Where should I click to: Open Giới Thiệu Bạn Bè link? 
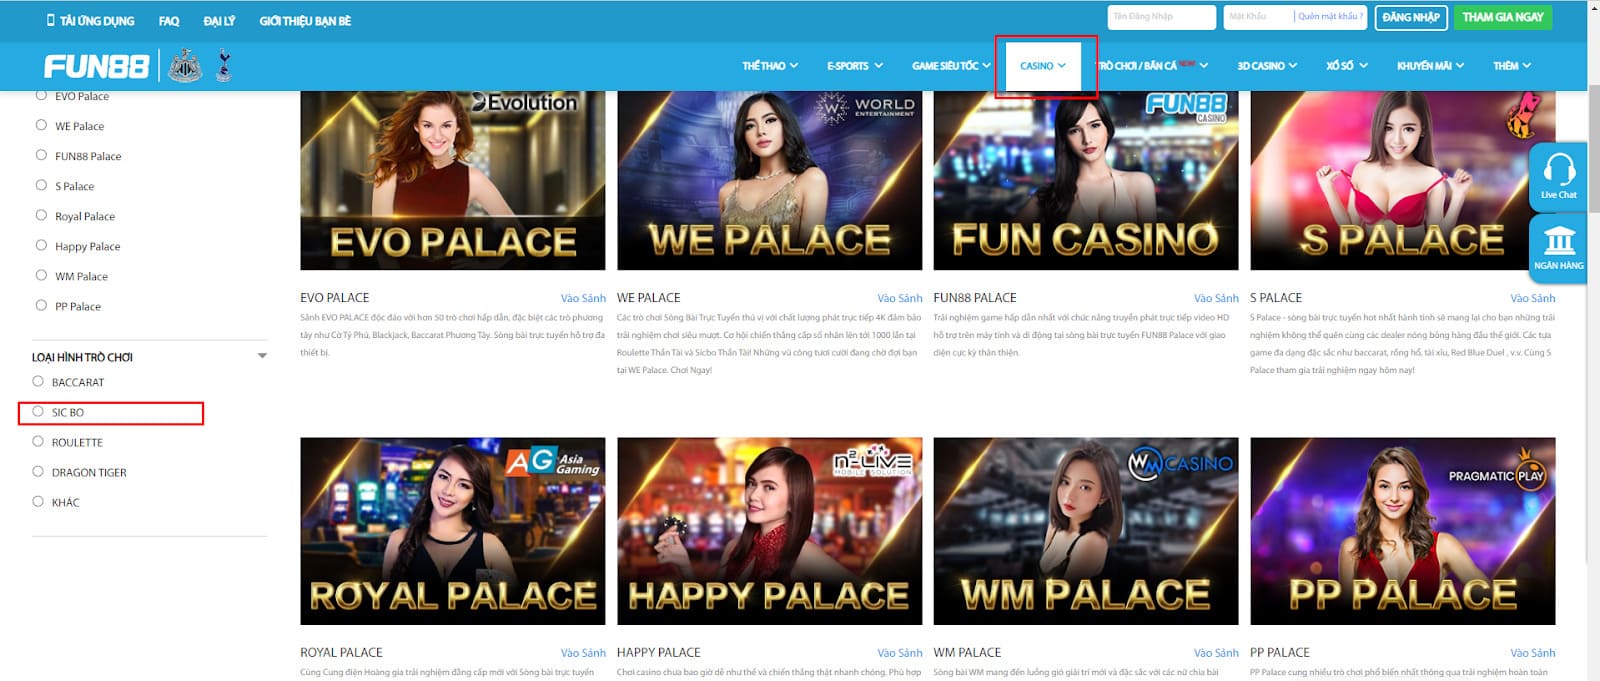pyautogui.click(x=305, y=20)
